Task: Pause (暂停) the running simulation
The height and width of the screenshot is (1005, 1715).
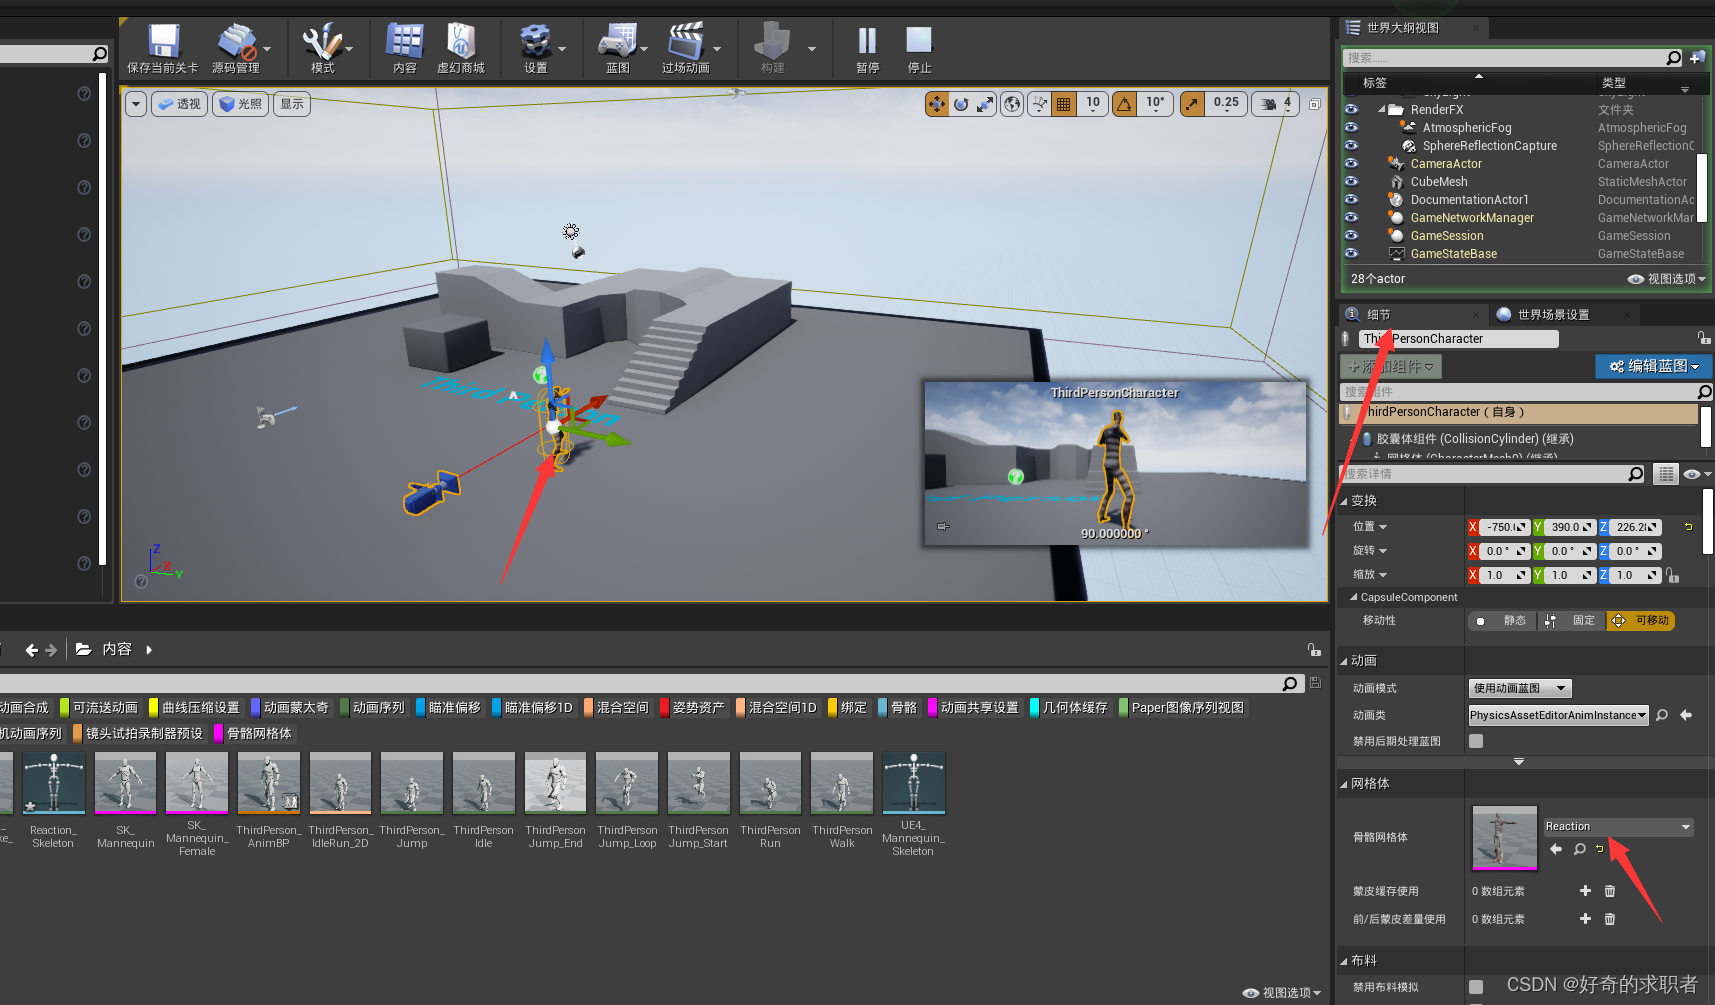Action: tap(867, 48)
